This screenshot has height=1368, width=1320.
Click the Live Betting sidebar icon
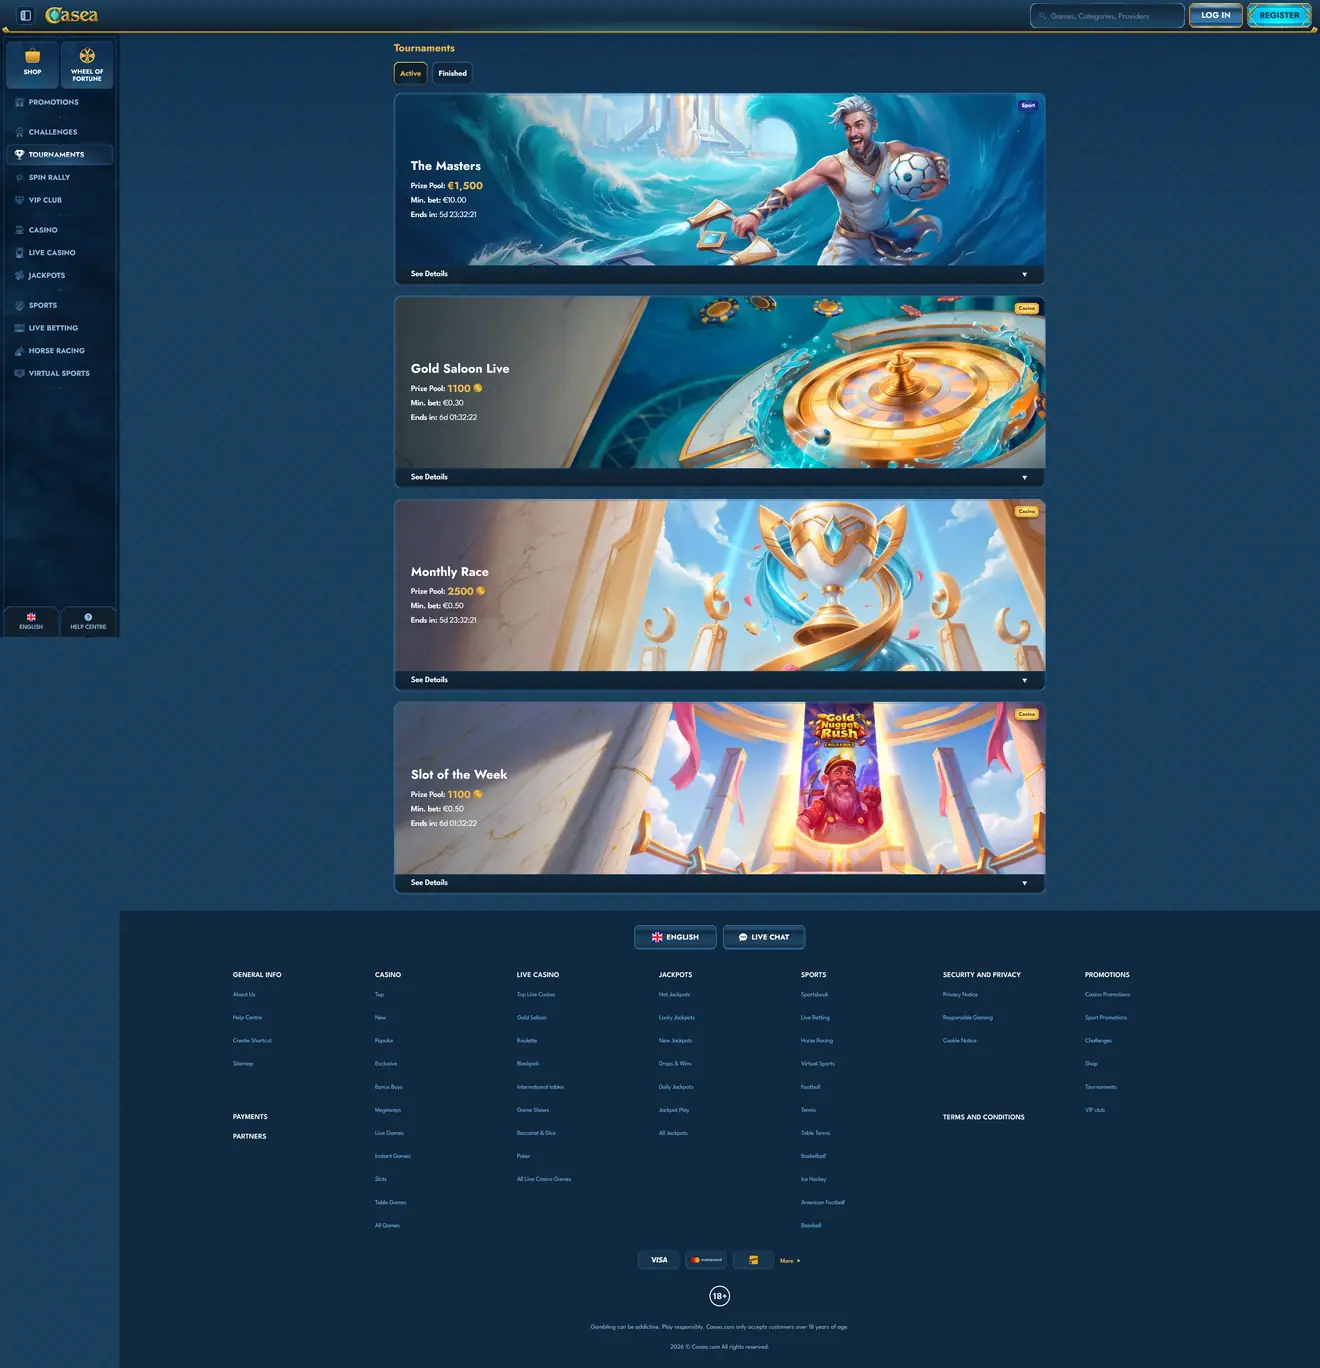click(x=19, y=328)
